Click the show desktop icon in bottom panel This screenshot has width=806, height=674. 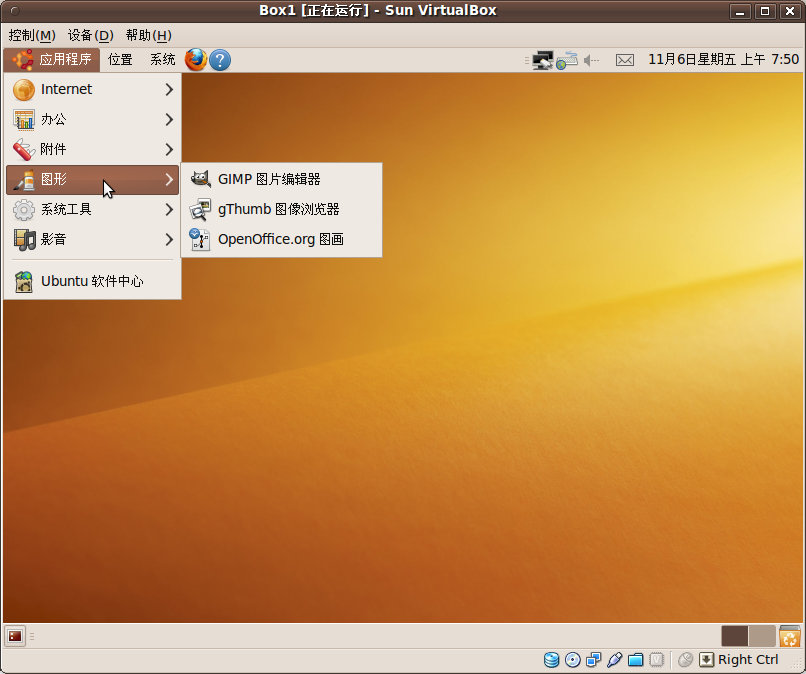[x=15, y=636]
